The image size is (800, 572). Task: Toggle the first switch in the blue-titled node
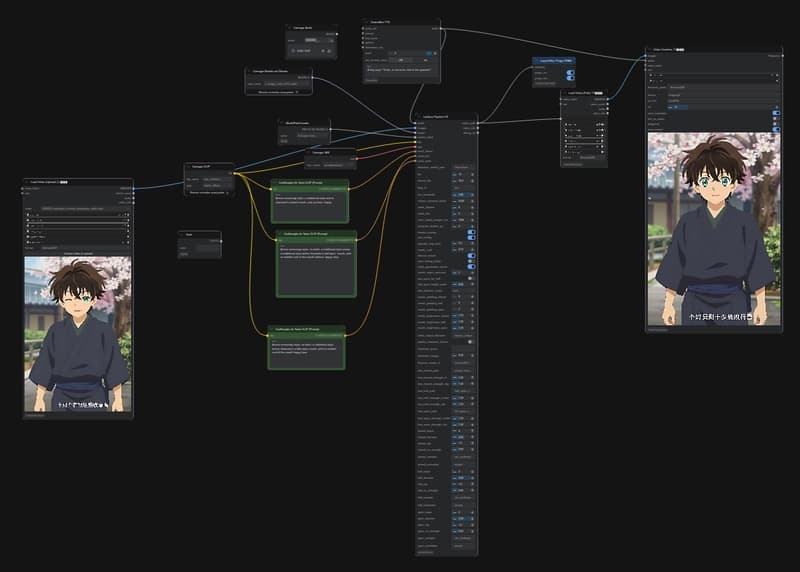pyautogui.click(x=570, y=73)
